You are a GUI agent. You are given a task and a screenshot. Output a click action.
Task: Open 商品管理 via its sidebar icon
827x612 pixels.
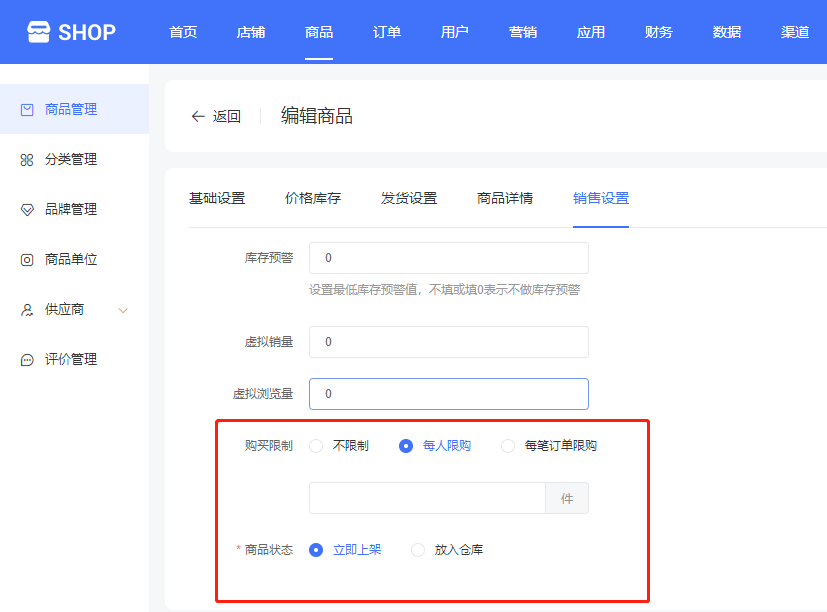tap(27, 110)
